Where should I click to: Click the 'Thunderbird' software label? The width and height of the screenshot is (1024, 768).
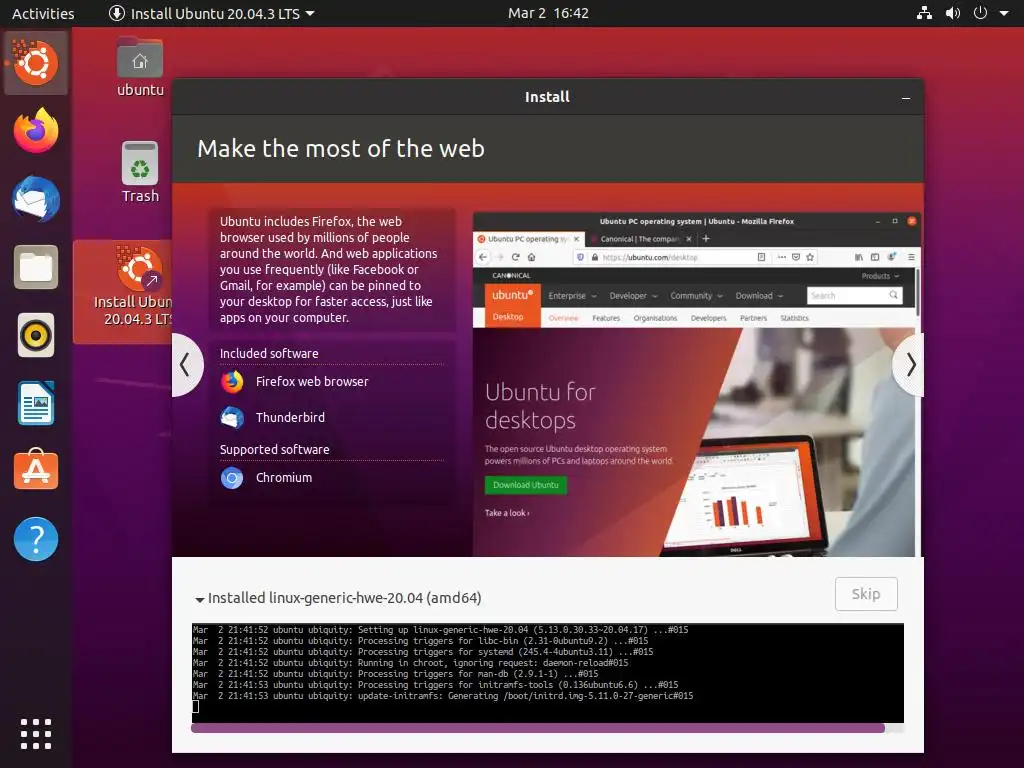(x=290, y=417)
